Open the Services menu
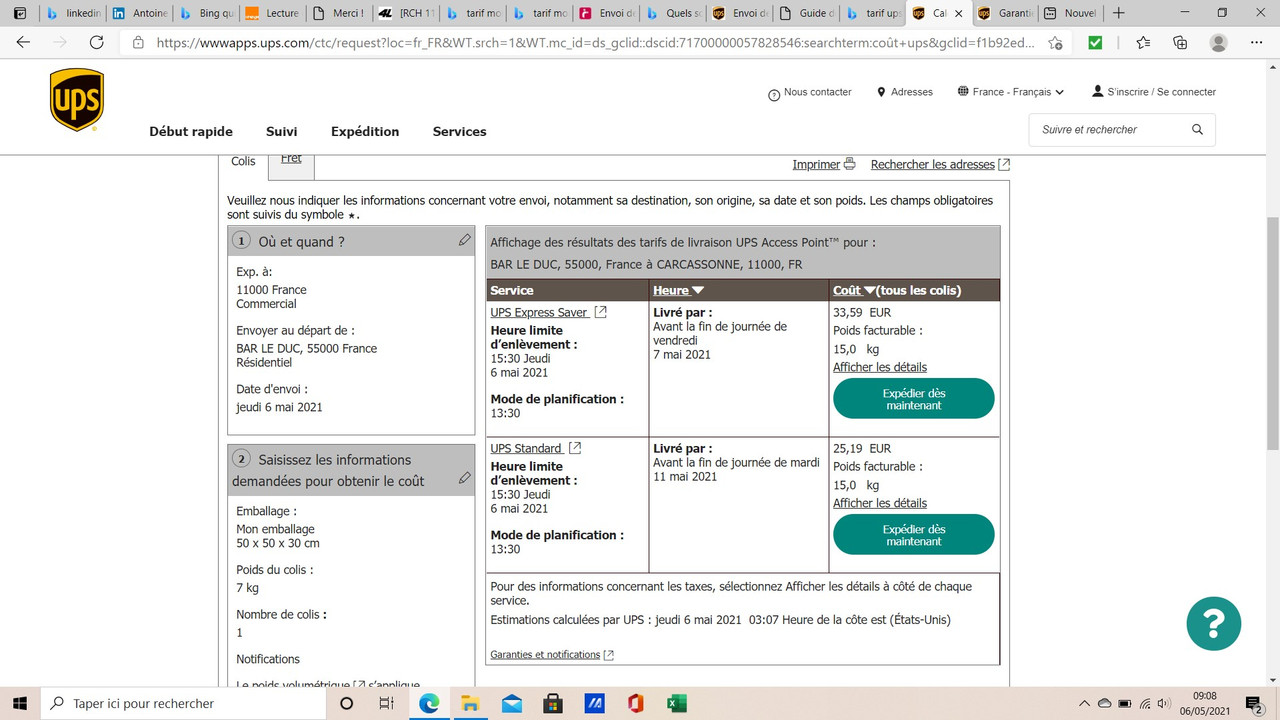1280x720 pixels. 460,132
